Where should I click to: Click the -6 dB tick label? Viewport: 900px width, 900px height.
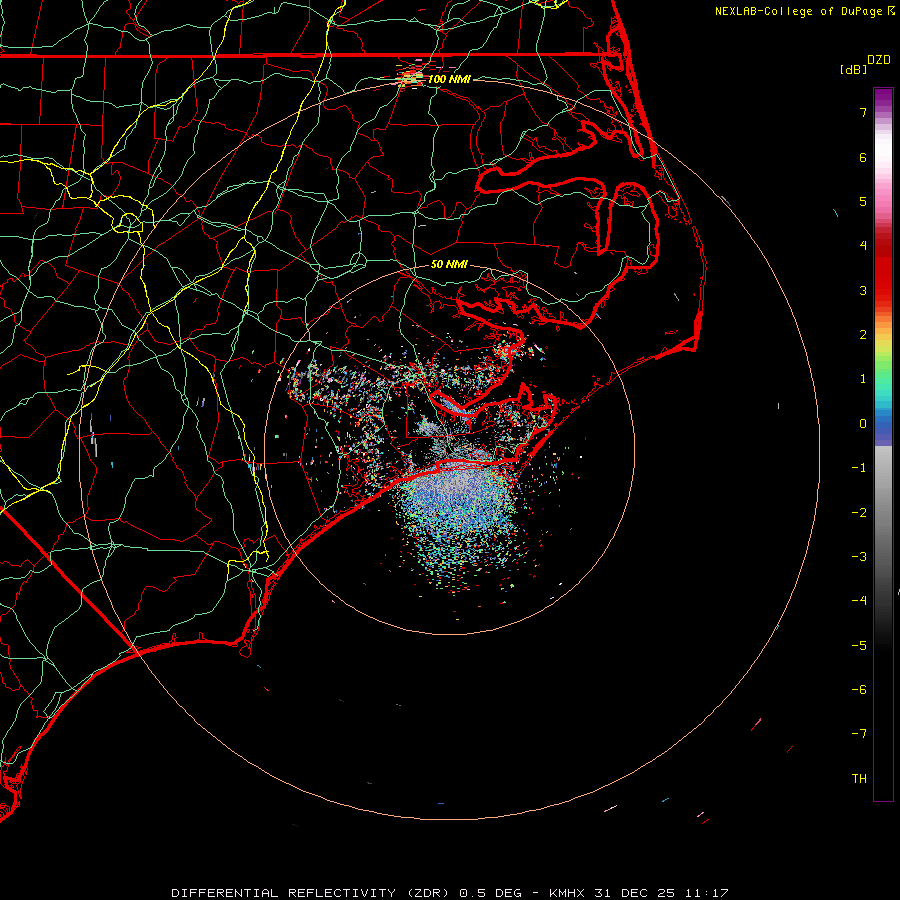pyautogui.click(x=859, y=690)
